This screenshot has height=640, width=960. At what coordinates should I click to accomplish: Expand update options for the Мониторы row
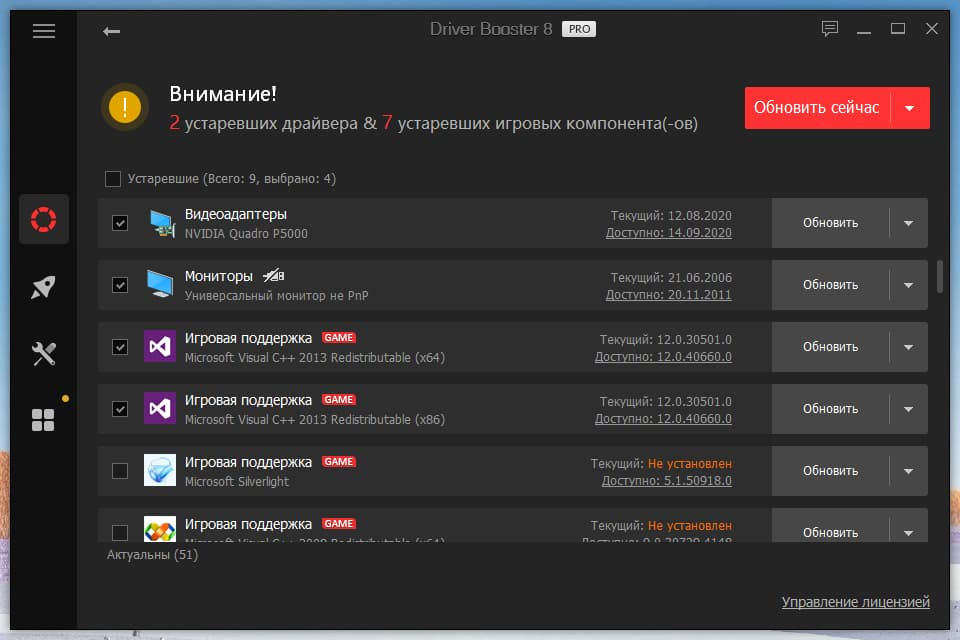908,285
